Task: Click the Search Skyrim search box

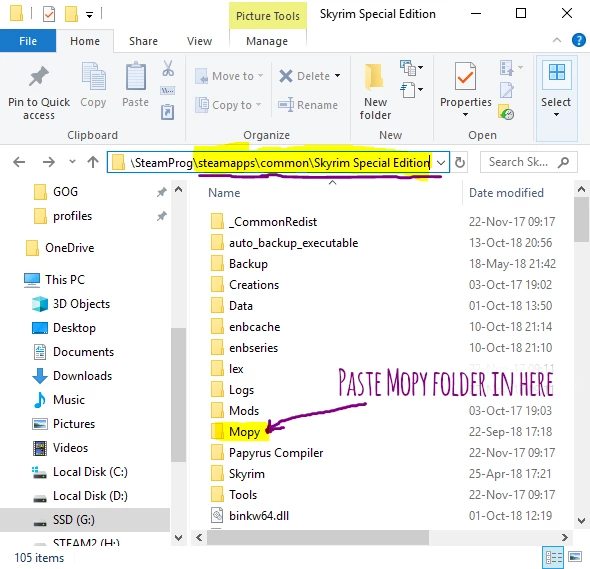Action: 528,162
